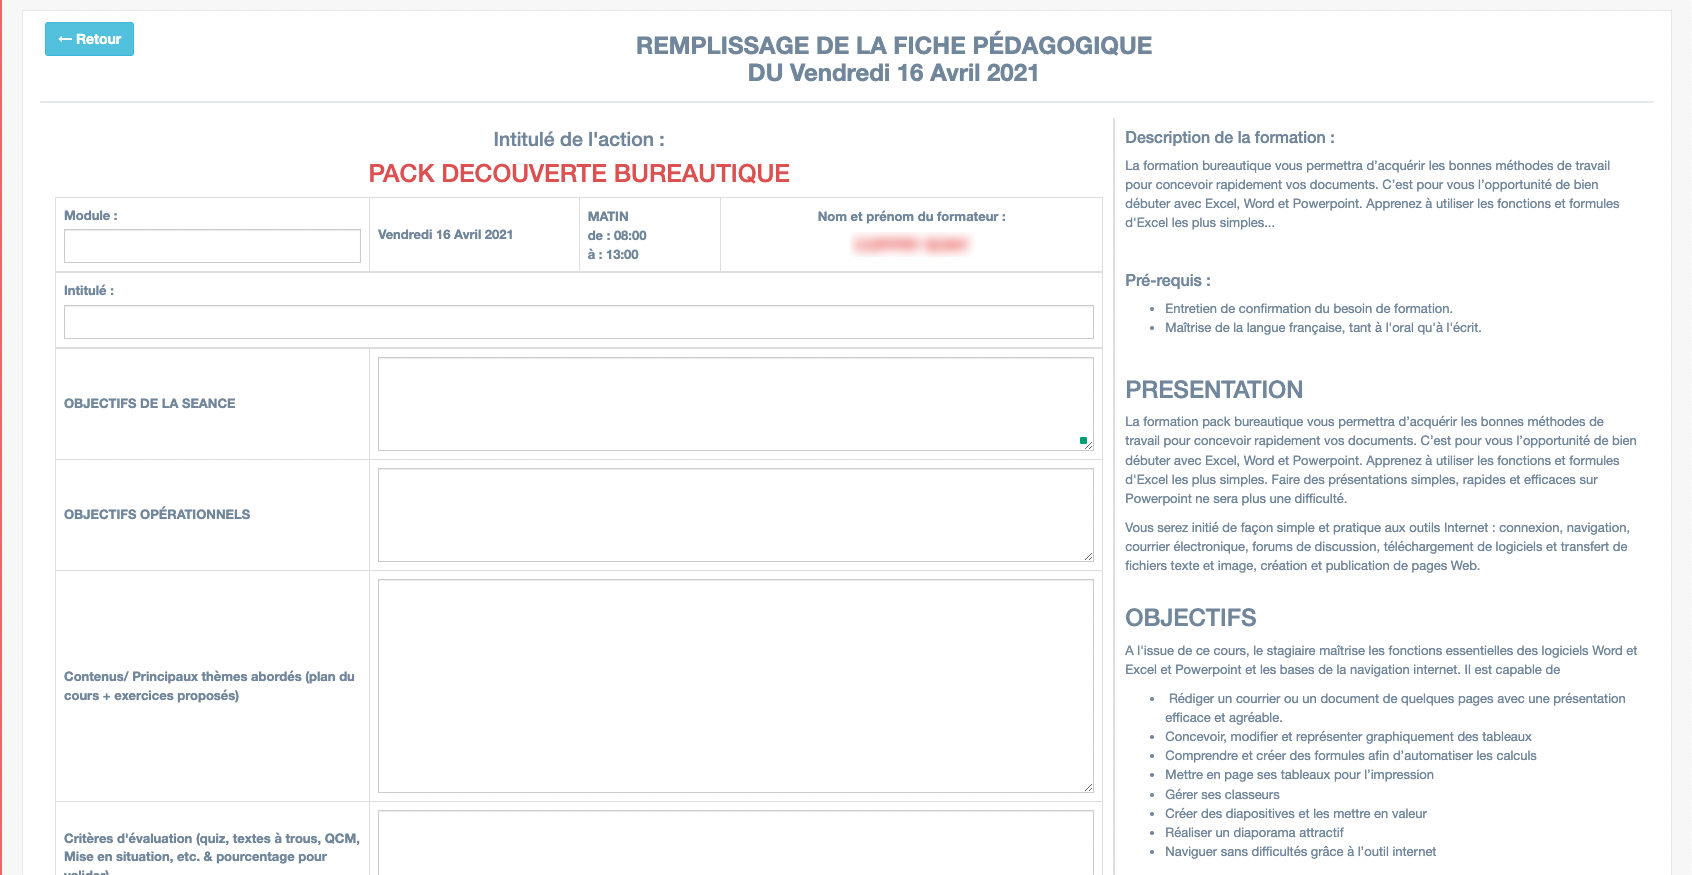
Task: Click the PRESENTATION section heading
Action: coord(1213,390)
